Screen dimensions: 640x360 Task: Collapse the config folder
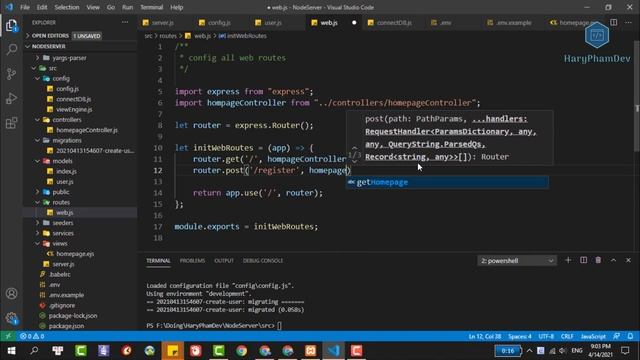(x=38, y=78)
